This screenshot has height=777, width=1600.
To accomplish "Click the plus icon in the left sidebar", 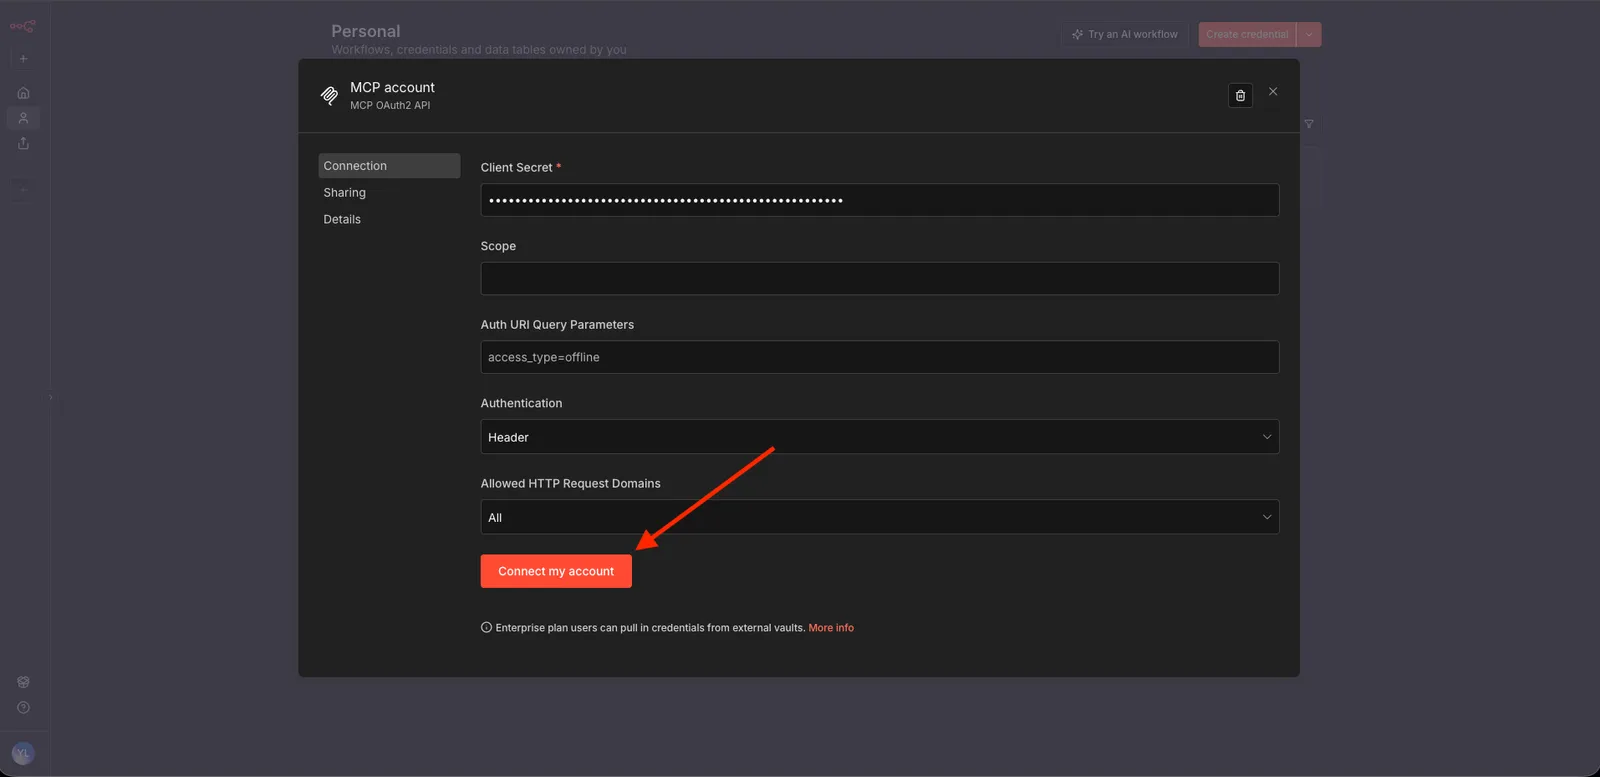I will tap(23, 59).
